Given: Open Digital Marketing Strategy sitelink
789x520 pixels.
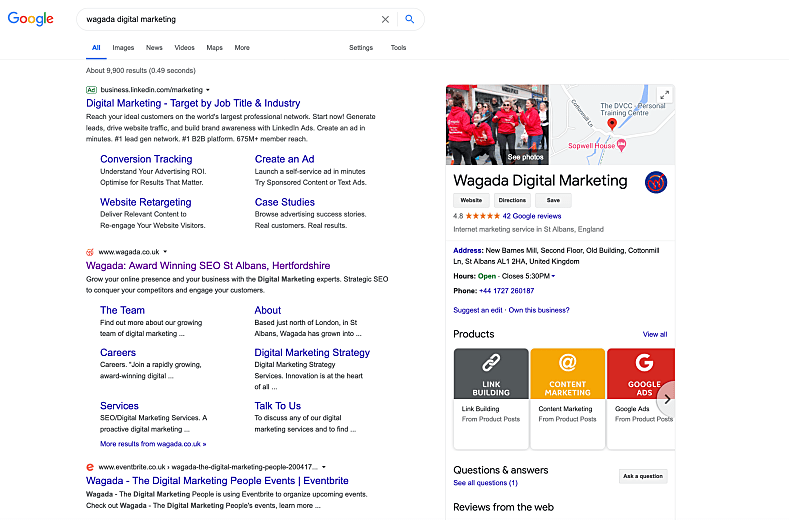Looking at the screenshot, I should [x=312, y=352].
